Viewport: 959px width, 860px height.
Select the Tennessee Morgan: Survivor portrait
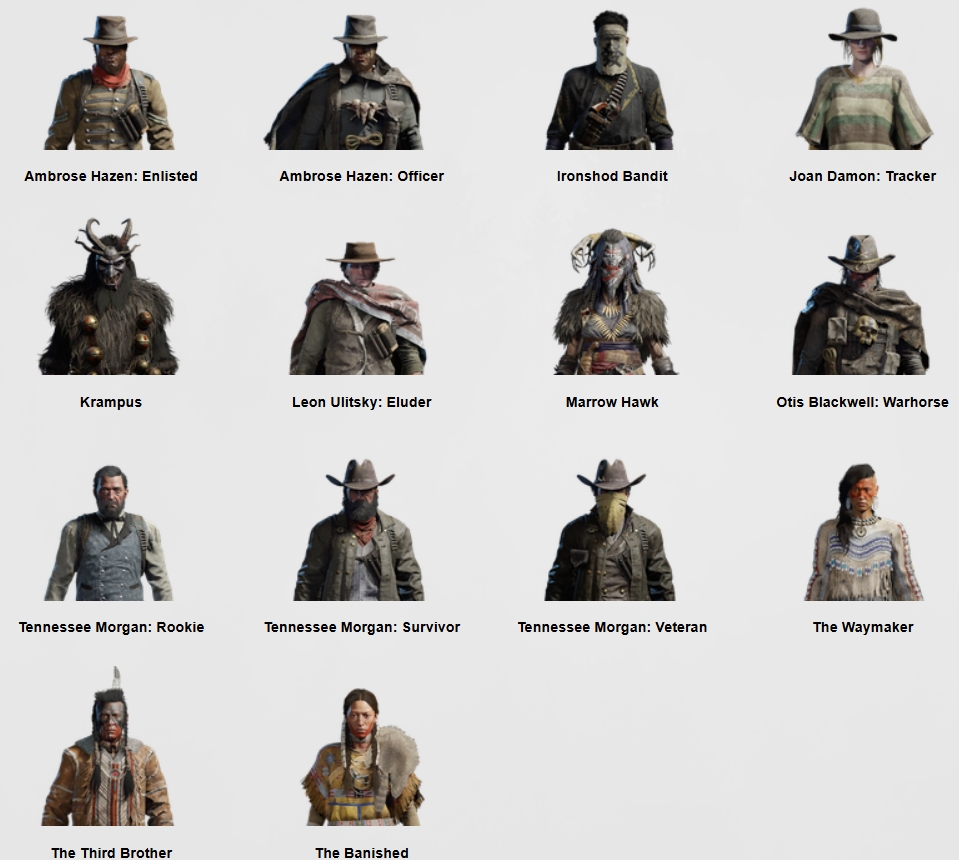point(361,530)
